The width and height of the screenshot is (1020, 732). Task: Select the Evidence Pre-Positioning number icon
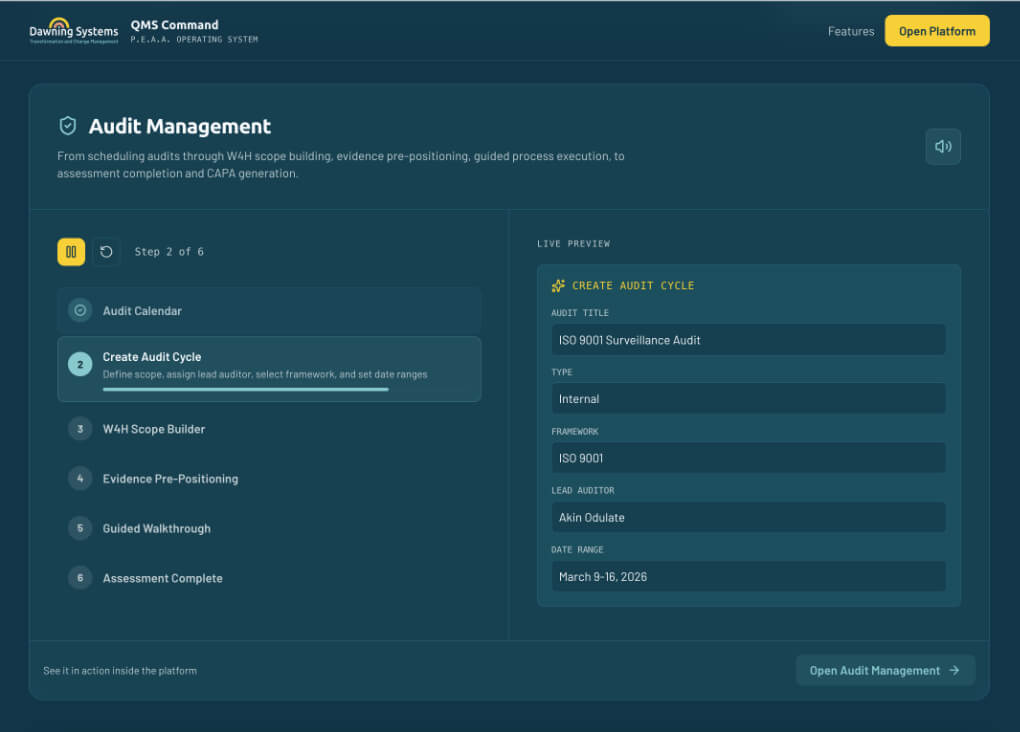click(80, 478)
